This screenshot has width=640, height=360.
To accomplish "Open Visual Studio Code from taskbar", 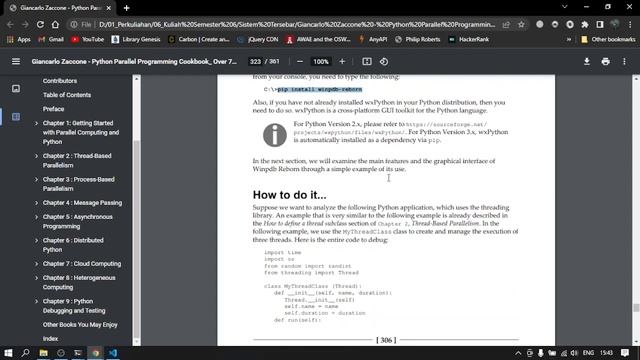I will [113, 353].
